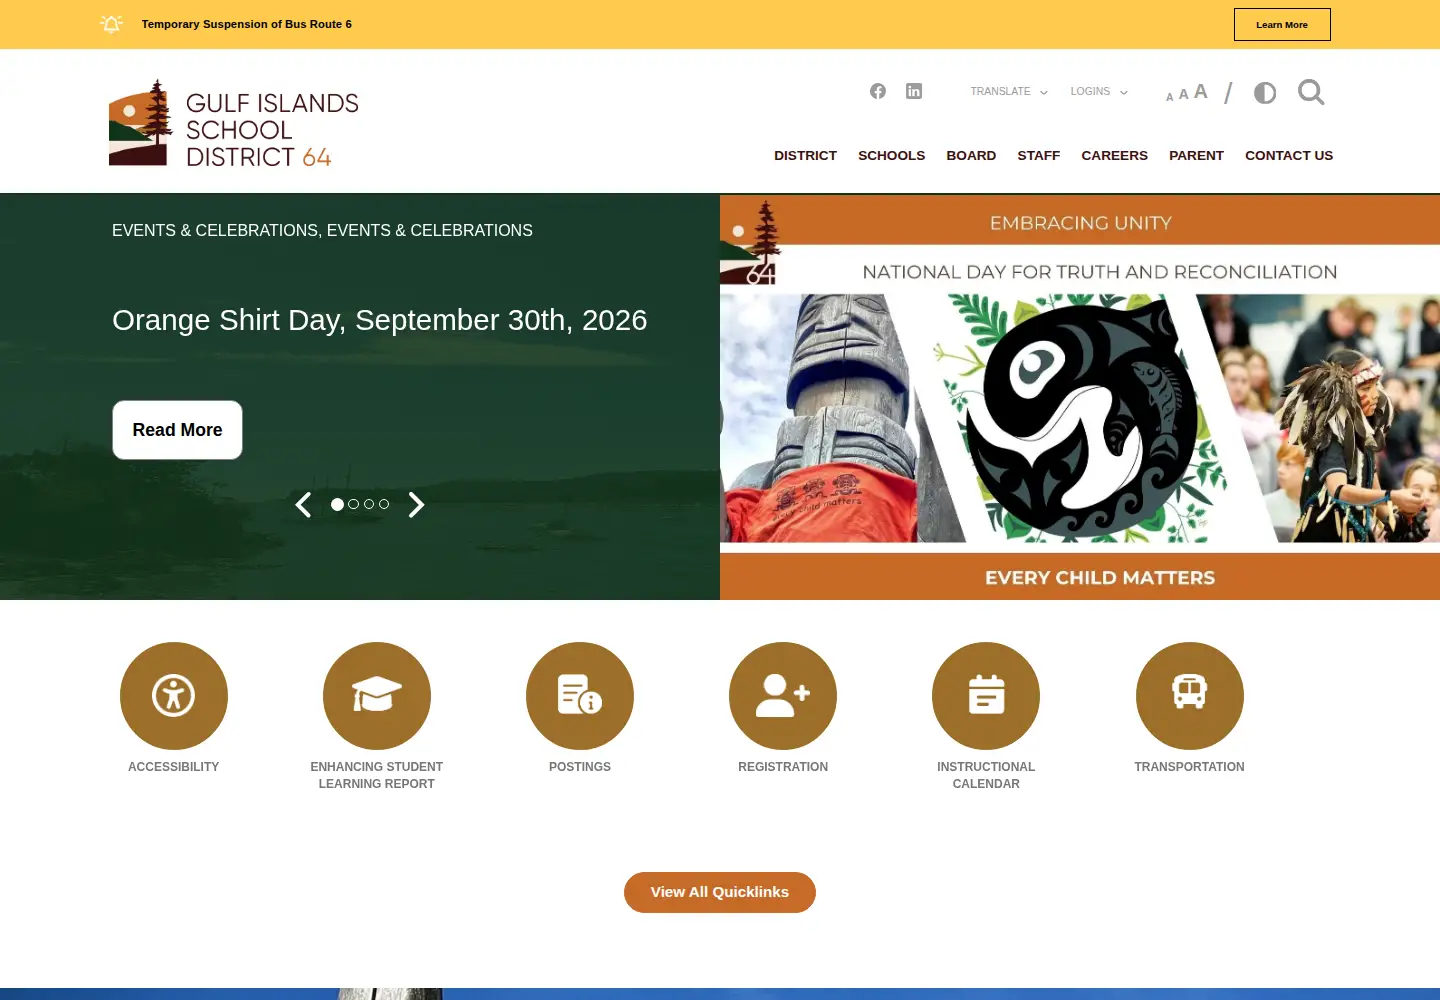The width and height of the screenshot is (1440, 1000).
Task: Open the District menu
Action: click(x=805, y=155)
